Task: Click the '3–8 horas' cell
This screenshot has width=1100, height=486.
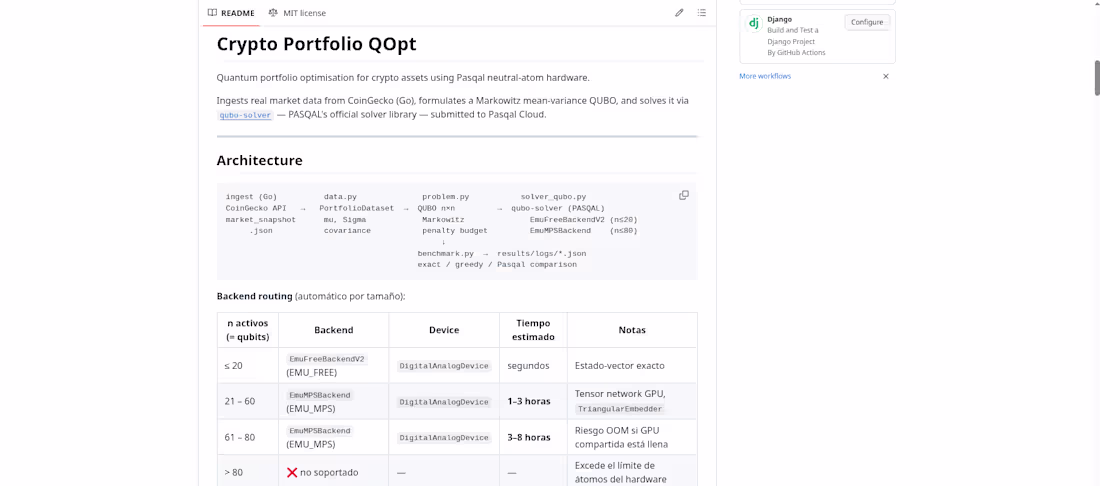Action: pyautogui.click(x=533, y=437)
